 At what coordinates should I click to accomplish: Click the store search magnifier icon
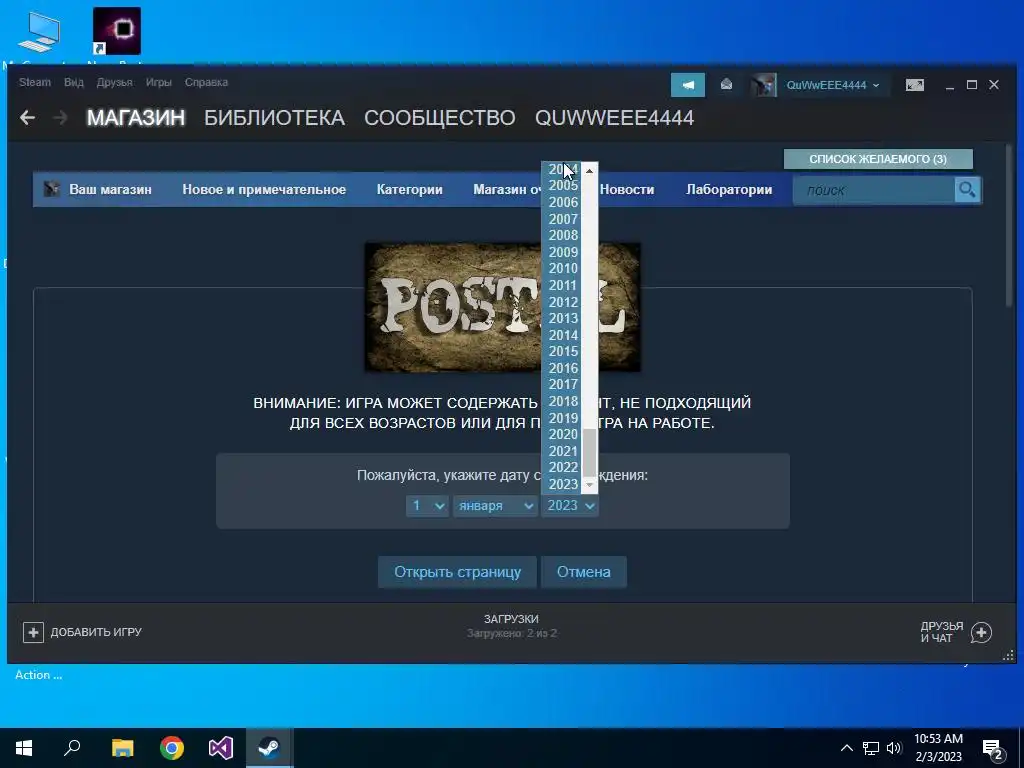[967, 190]
